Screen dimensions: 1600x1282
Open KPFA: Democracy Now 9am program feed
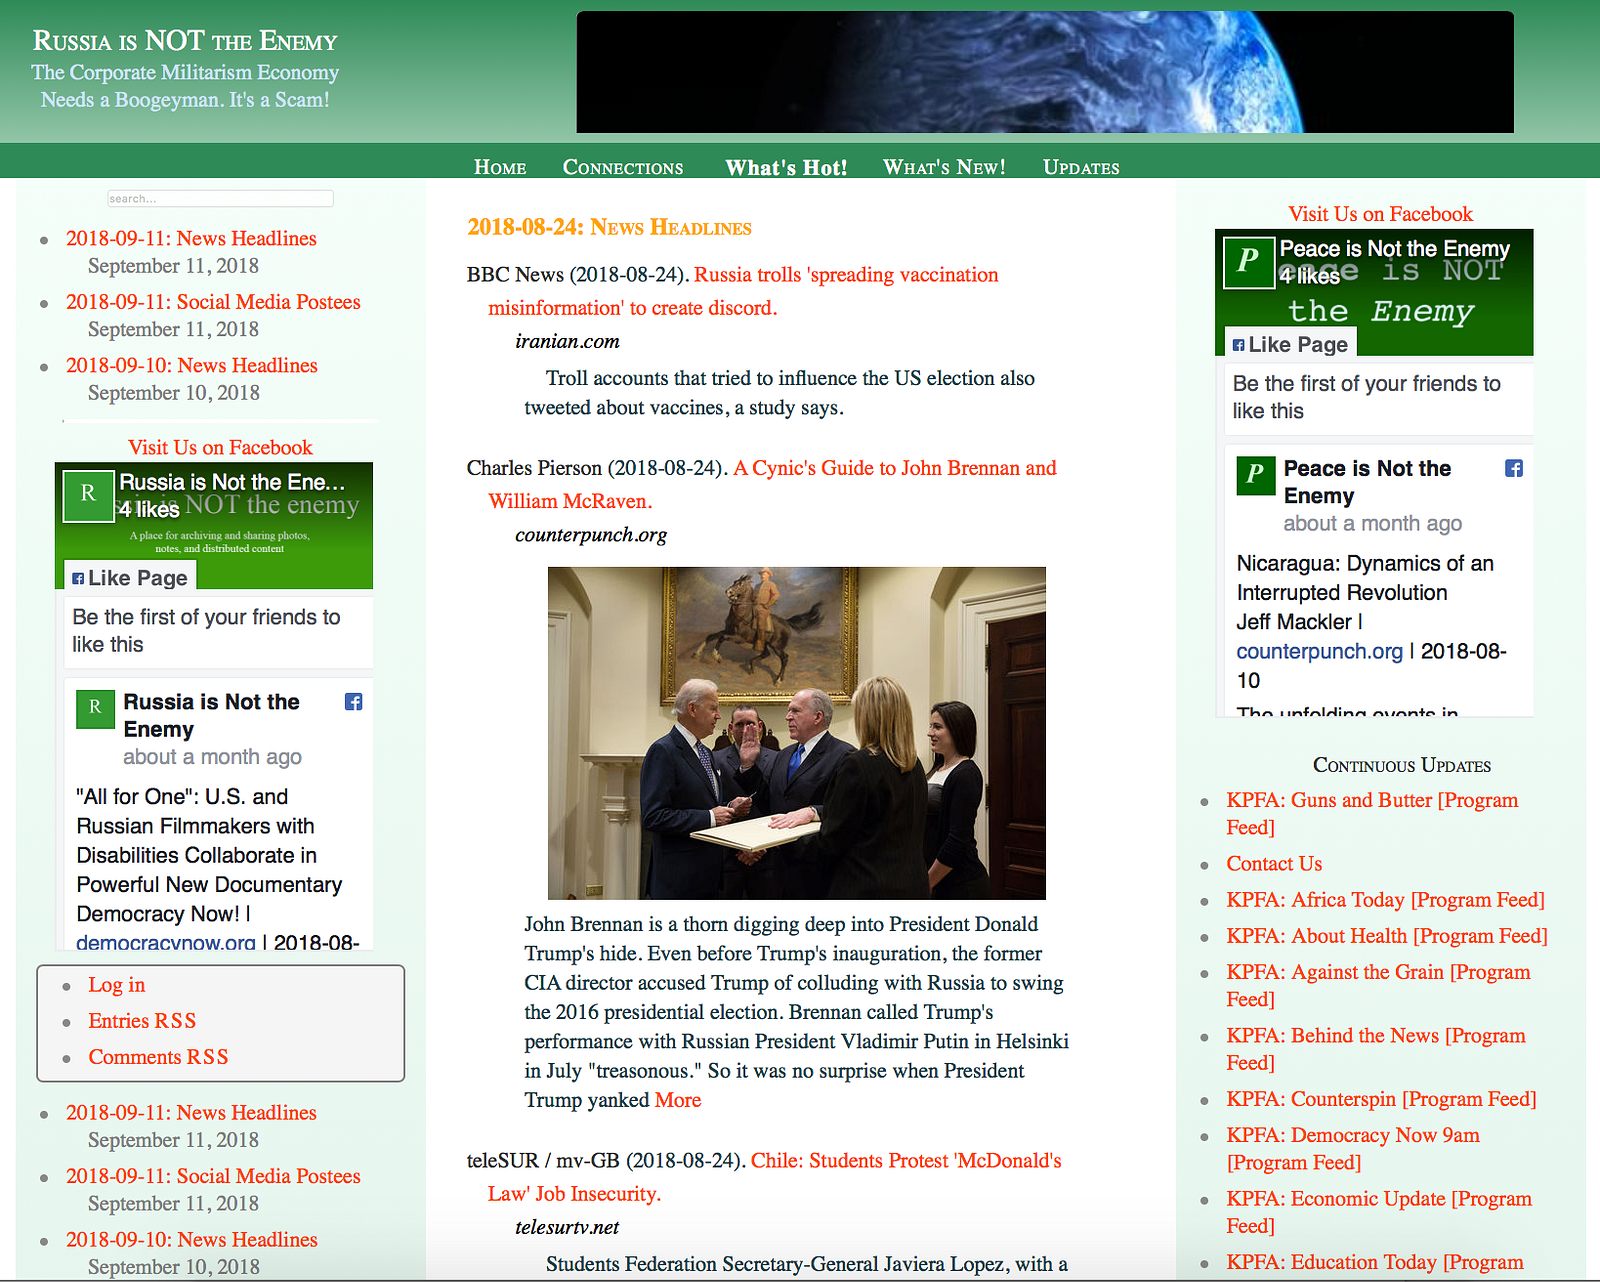[1353, 1149]
